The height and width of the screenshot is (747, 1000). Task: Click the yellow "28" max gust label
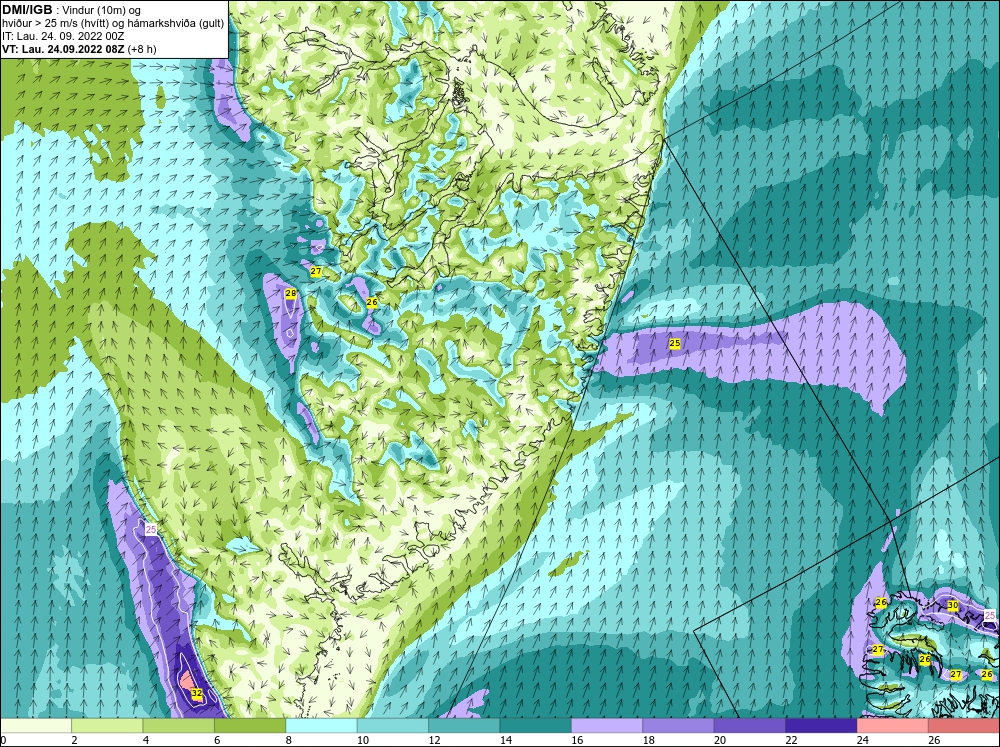pos(291,293)
